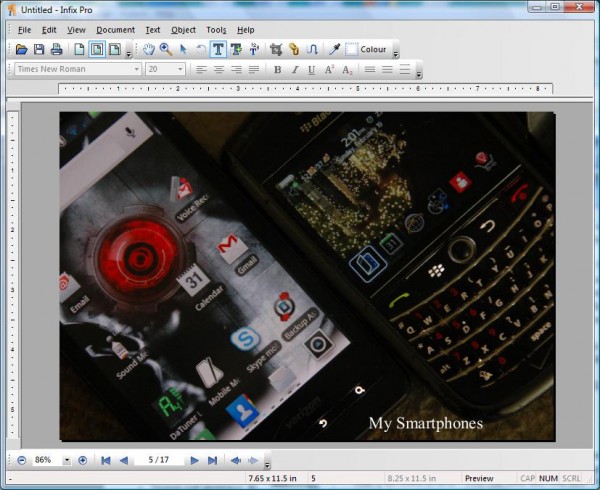Viewport: 600px width, 490px height.
Task: Select the Object arrow tool
Action: 183,49
